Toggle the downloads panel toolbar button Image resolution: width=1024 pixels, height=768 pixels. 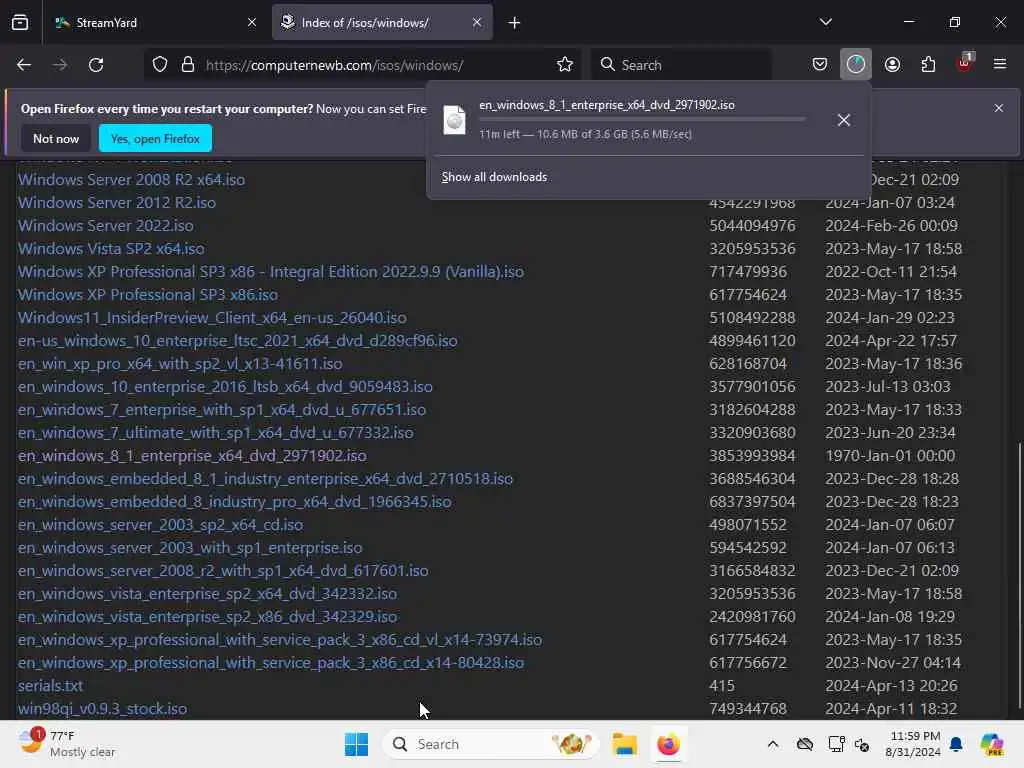856,64
